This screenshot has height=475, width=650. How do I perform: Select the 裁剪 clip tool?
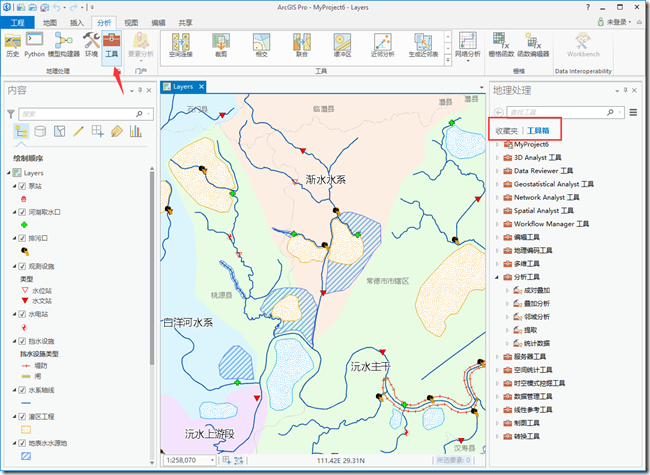(221, 45)
